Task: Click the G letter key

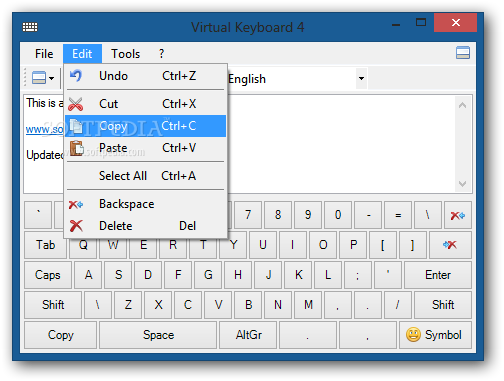Action: point(208,275)
